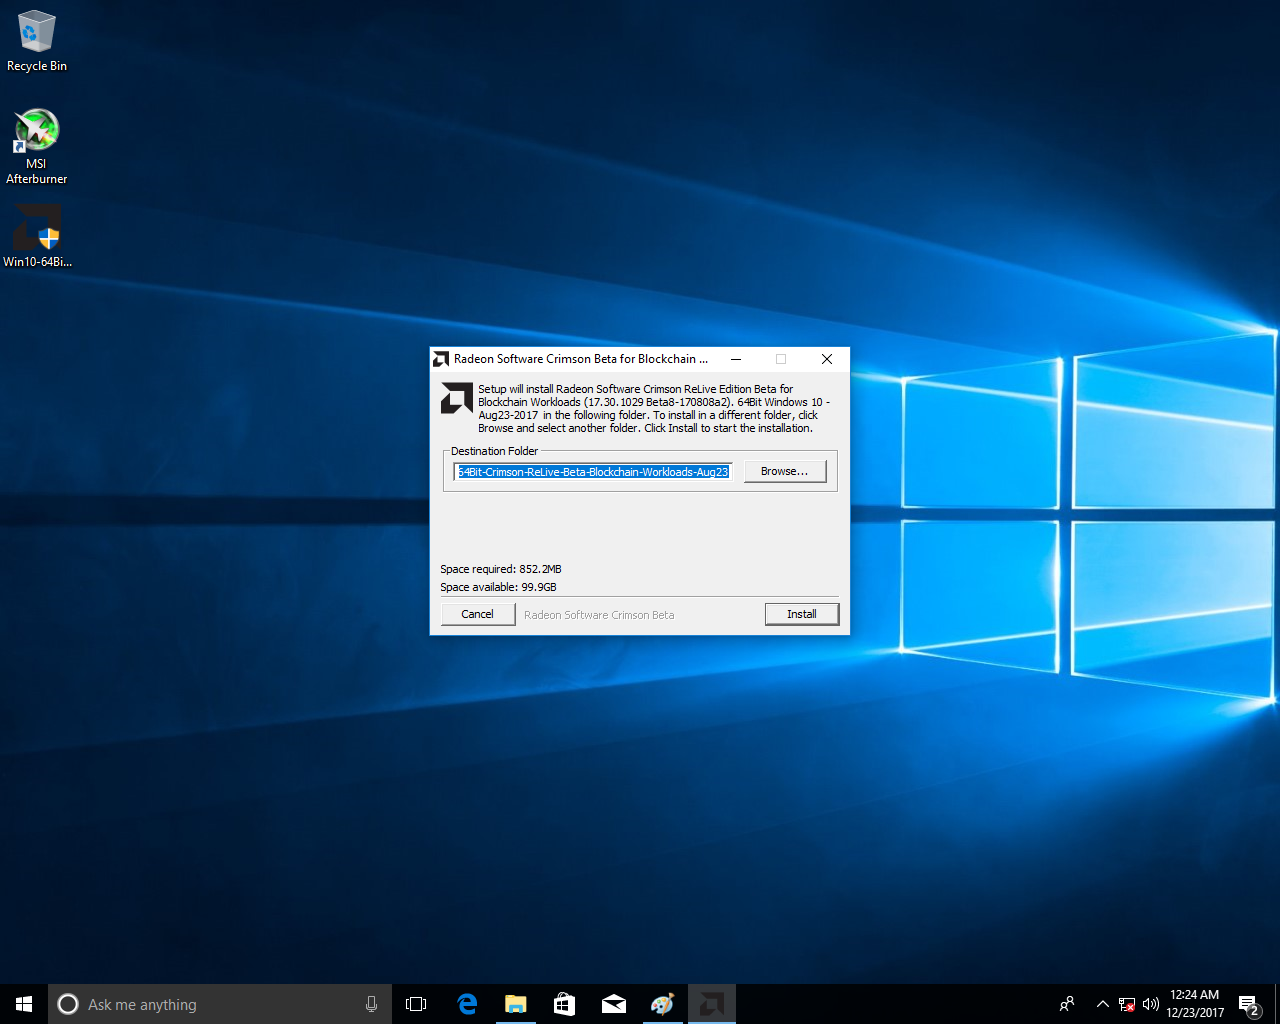Open Microsoft Edge from the taskbar

pos(467,1004)
